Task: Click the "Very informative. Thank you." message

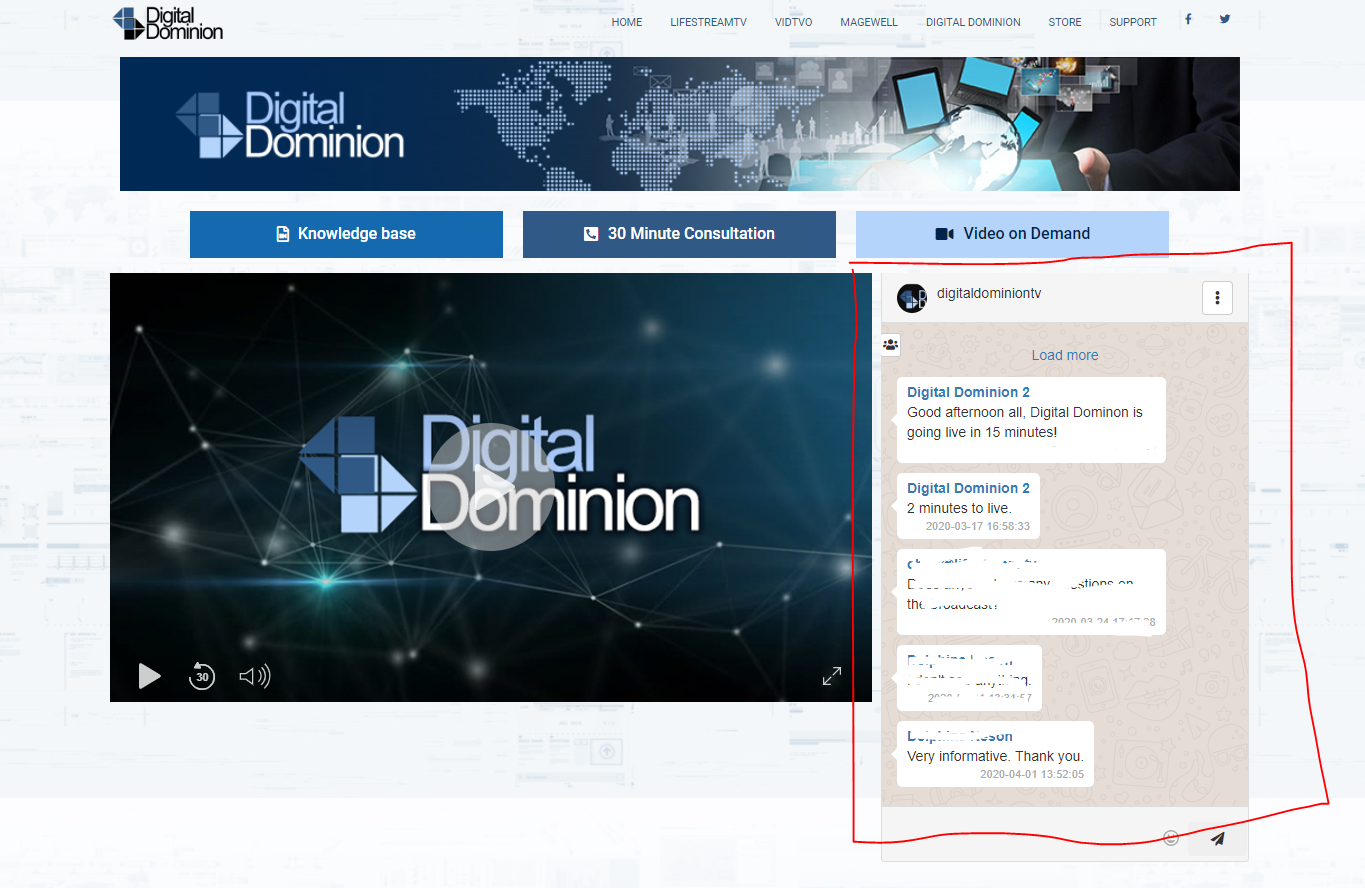Action: [995, 755]
